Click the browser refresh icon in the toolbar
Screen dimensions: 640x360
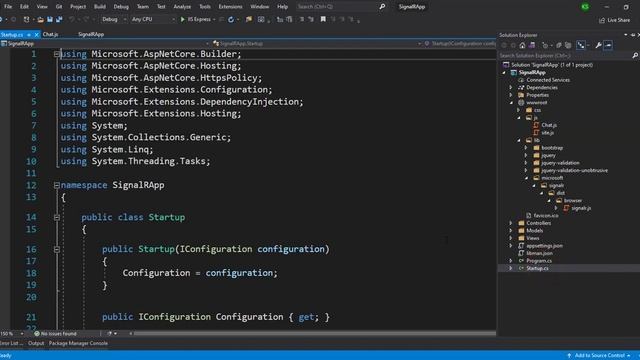pos(231,19)
